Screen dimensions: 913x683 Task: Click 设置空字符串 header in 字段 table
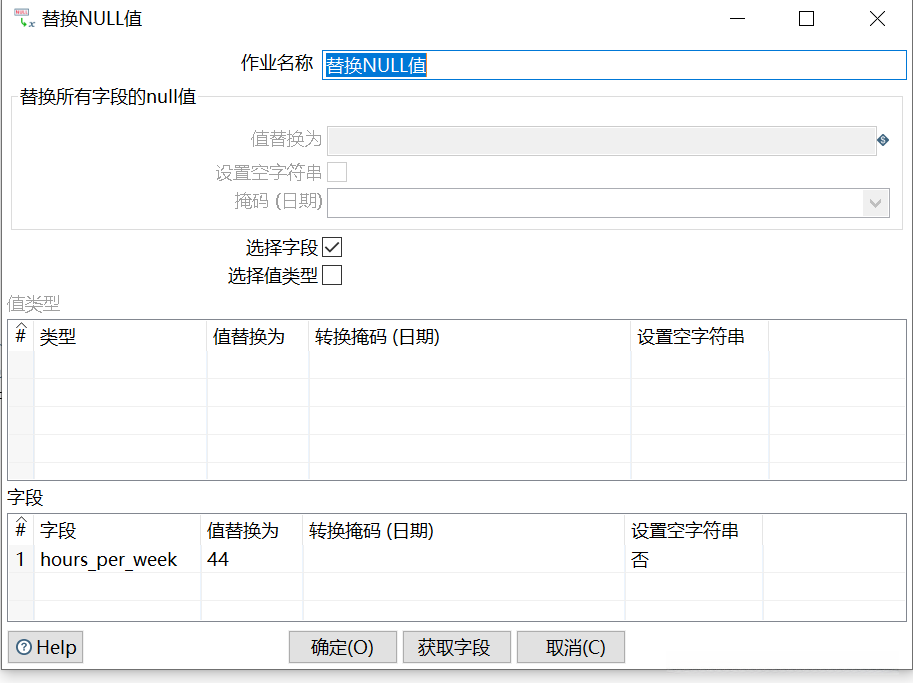[x=693, y=530]
